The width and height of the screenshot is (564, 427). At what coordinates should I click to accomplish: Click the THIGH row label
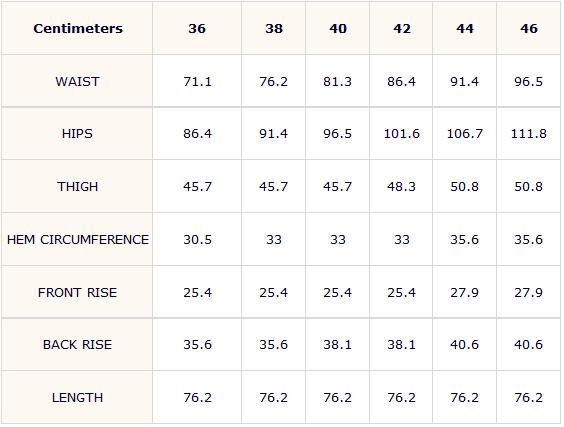pyautogui.click(x=78, y=187)
